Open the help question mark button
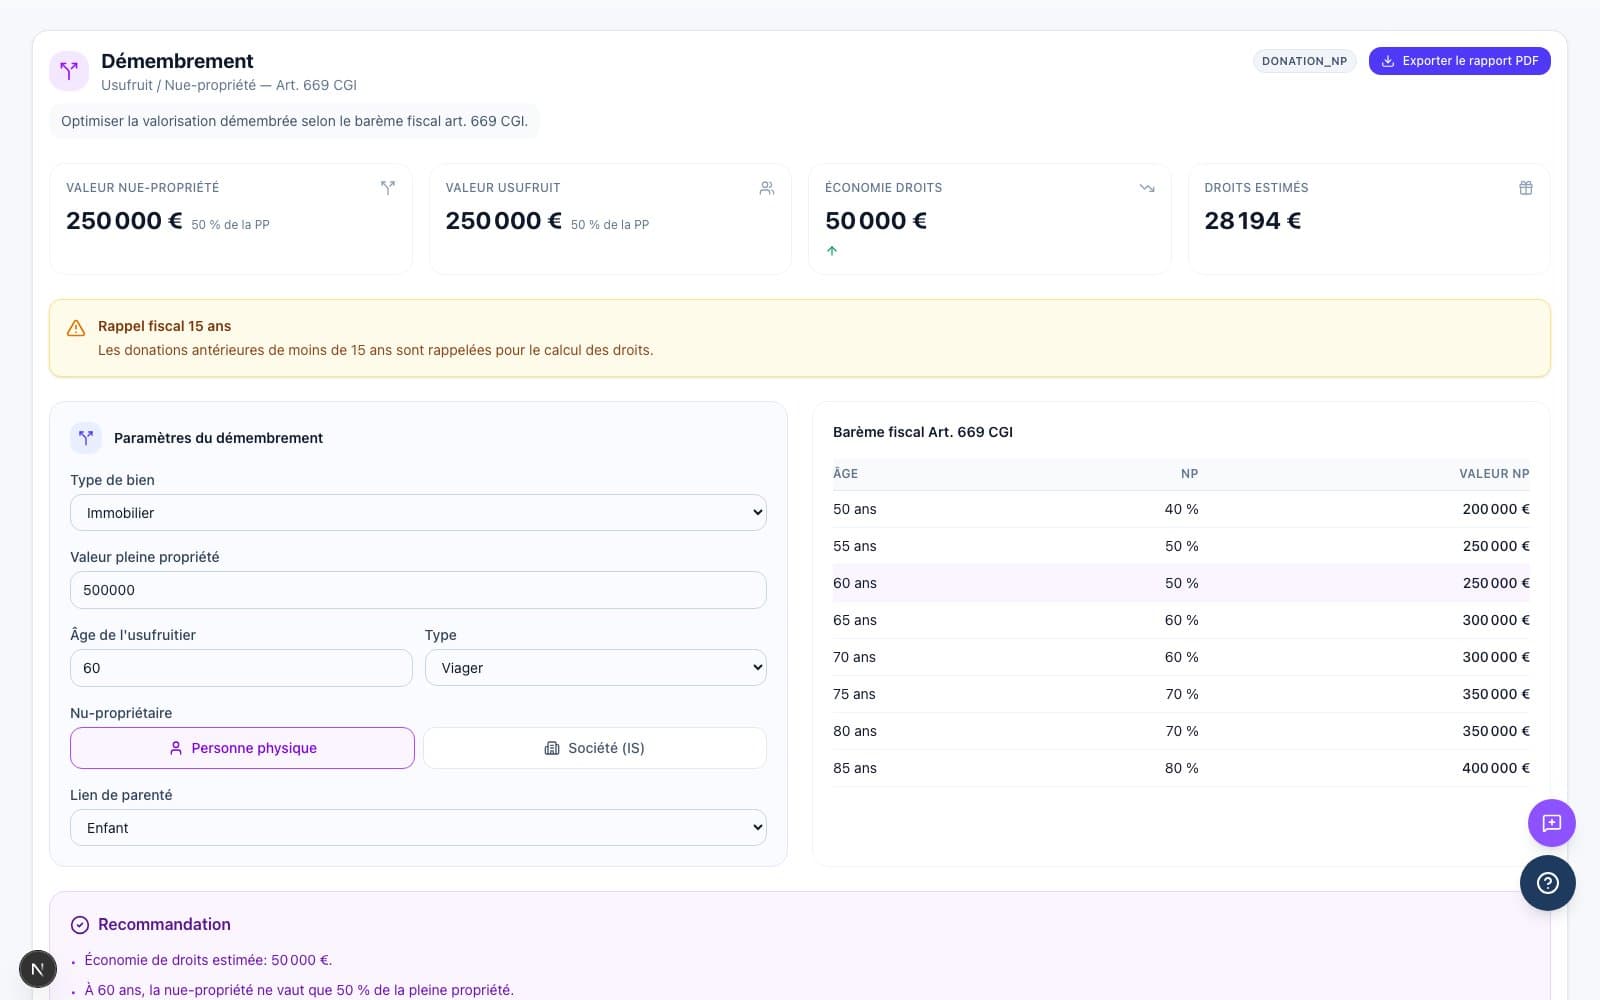Image resolution: width=1600 pixels, height=1000 pixels. [1547, 883]
